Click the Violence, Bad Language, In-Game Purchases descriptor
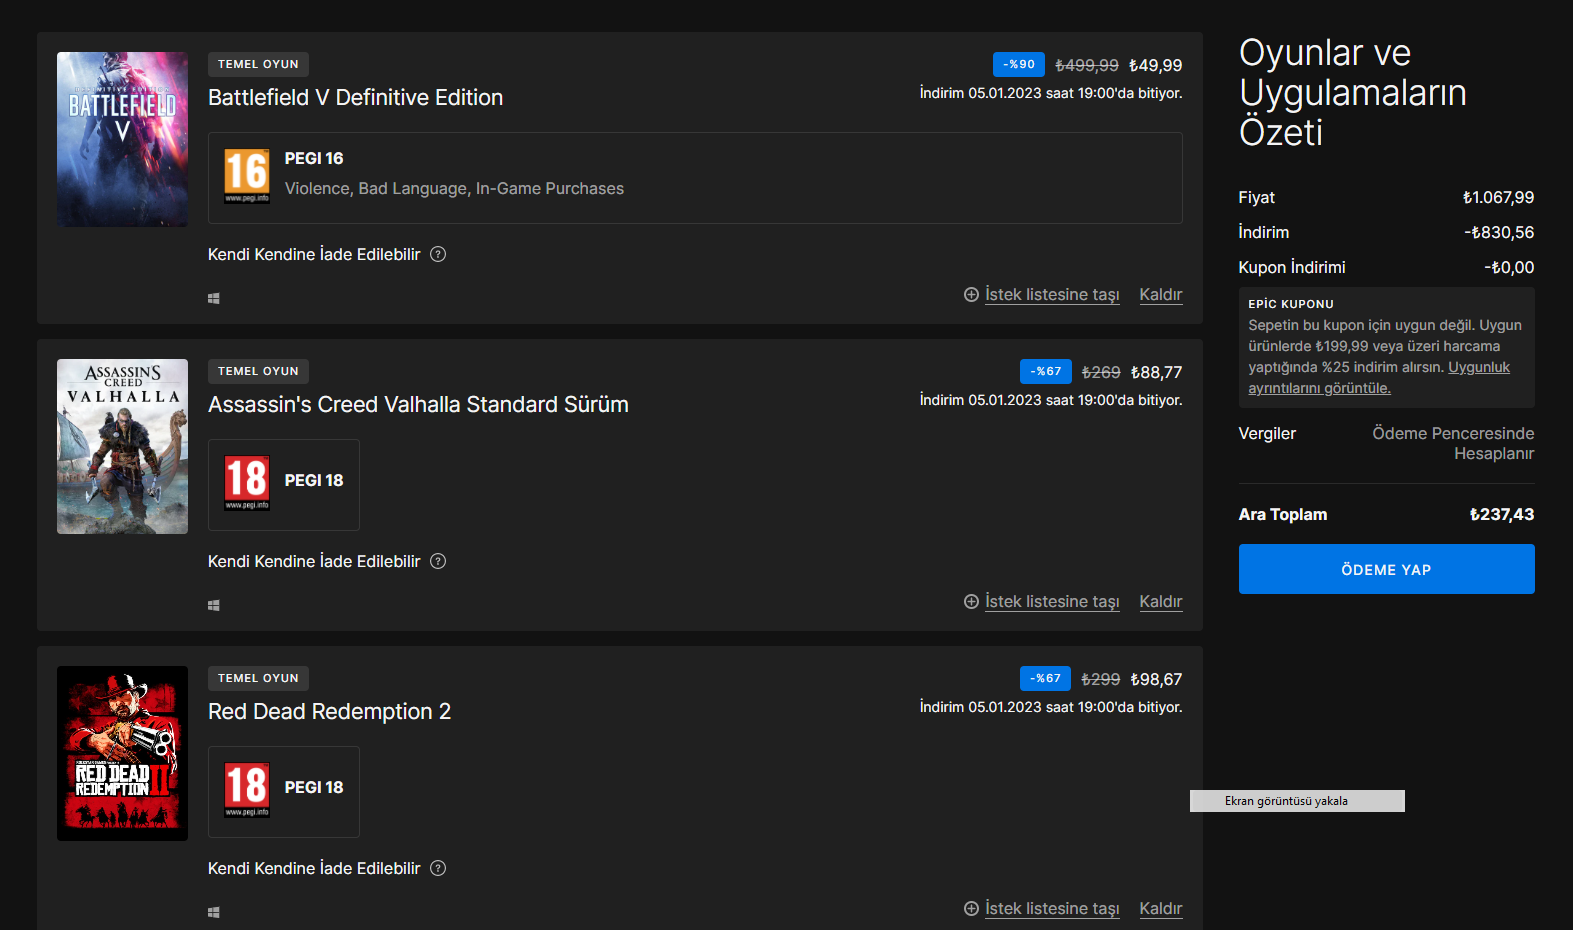Screen dimensions: 1573x930 click(x=454, y=188)
